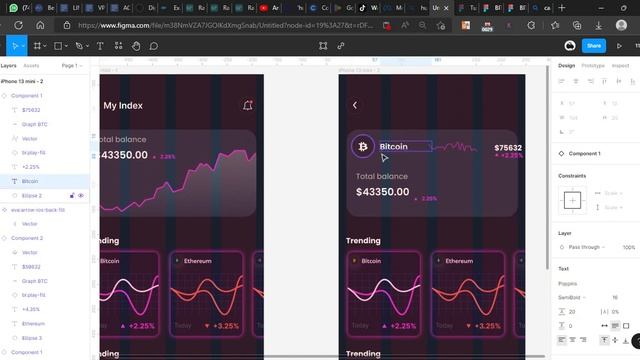Select the iPhone 13 mini - 2 frame layer
Screen dimensions: 640x360
pyautogui.click(x=22, y=81)
